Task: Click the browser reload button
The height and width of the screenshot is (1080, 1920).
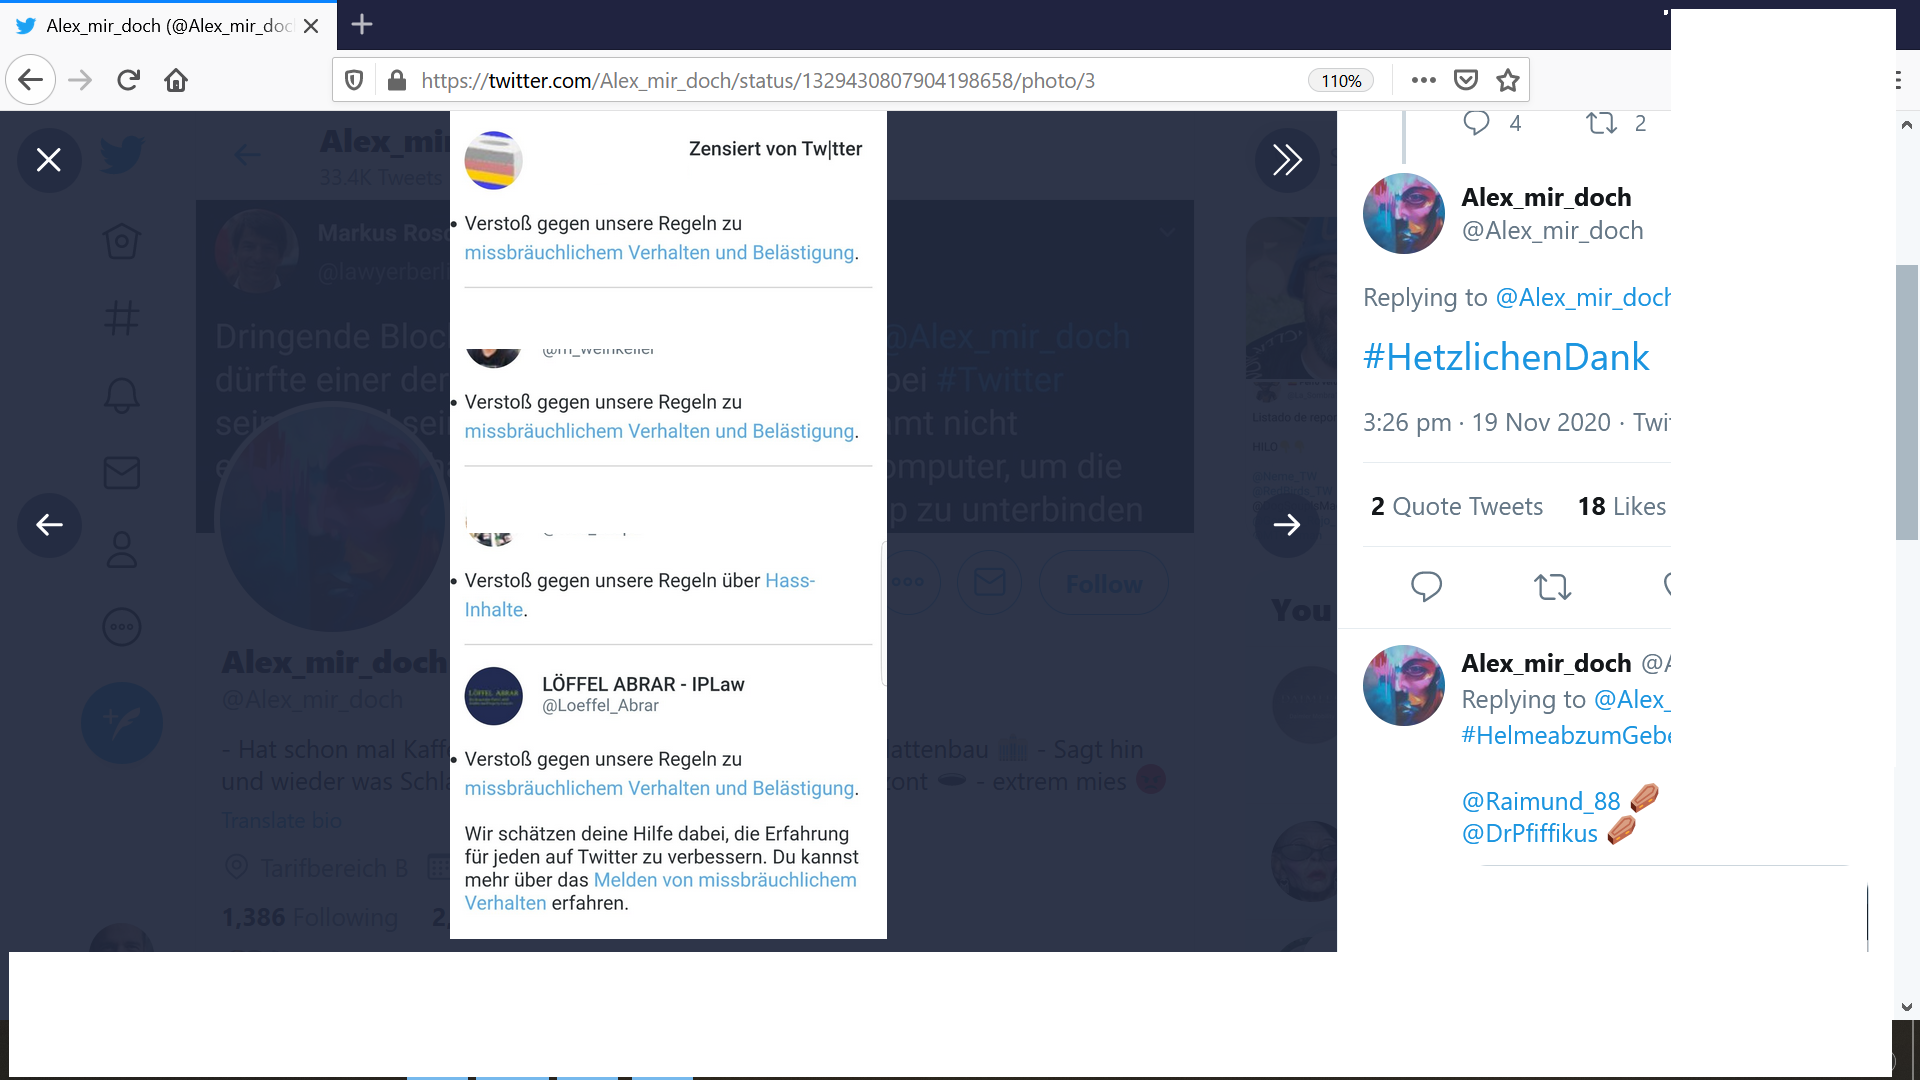Action: coord(128,80)
